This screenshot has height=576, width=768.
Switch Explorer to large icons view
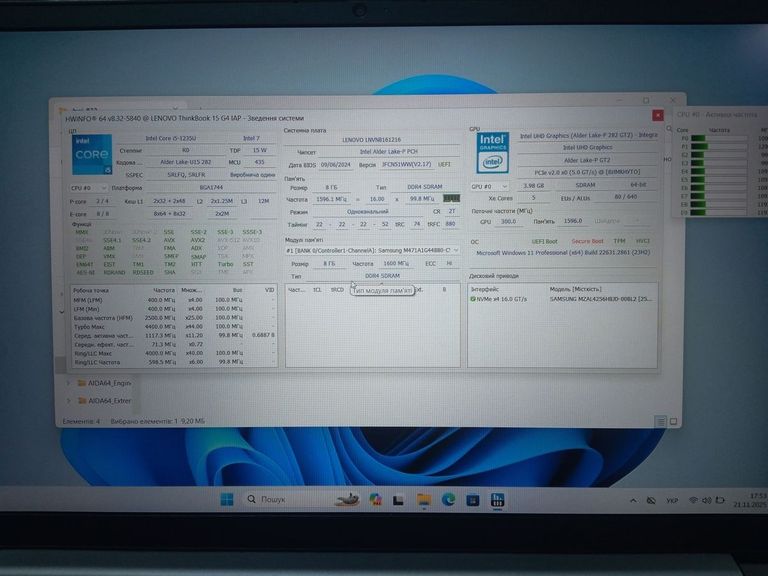point(673,421)
